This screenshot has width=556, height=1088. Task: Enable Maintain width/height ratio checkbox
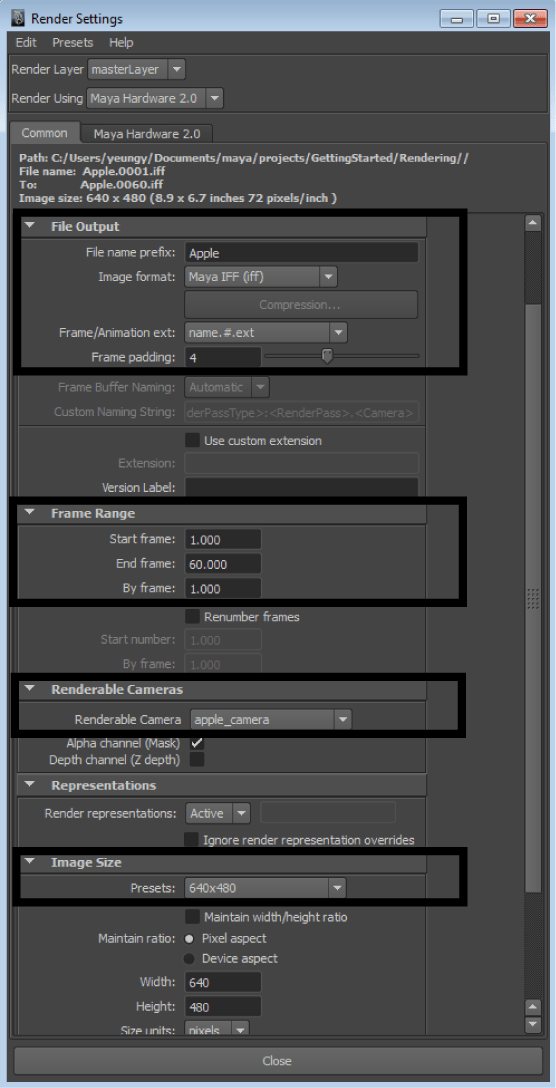[x=192, y=917]
